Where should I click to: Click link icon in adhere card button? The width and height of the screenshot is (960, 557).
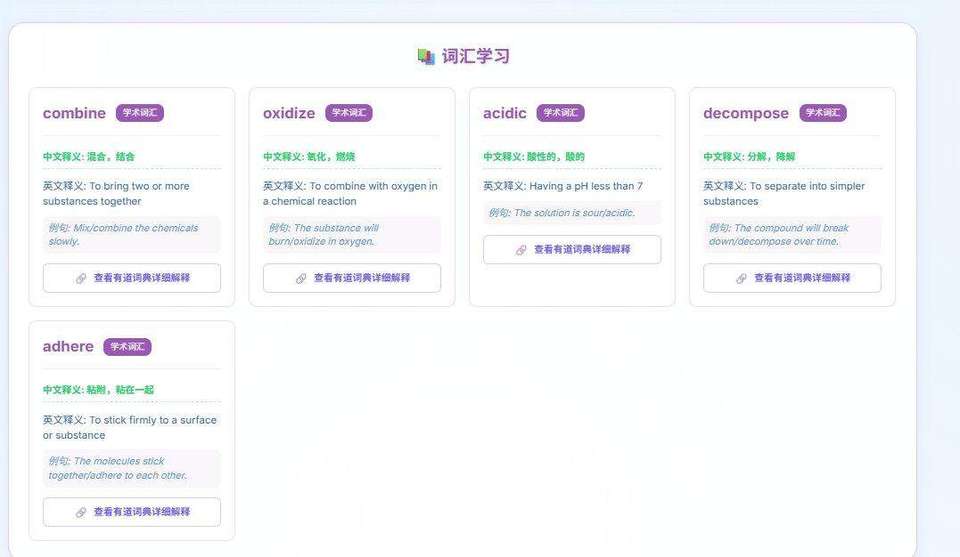[x=81, y=512]
